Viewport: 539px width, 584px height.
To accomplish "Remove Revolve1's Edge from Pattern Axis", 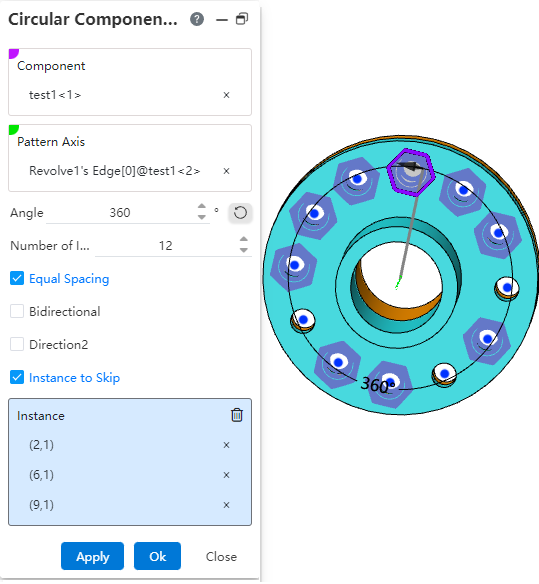I will 226,171.
